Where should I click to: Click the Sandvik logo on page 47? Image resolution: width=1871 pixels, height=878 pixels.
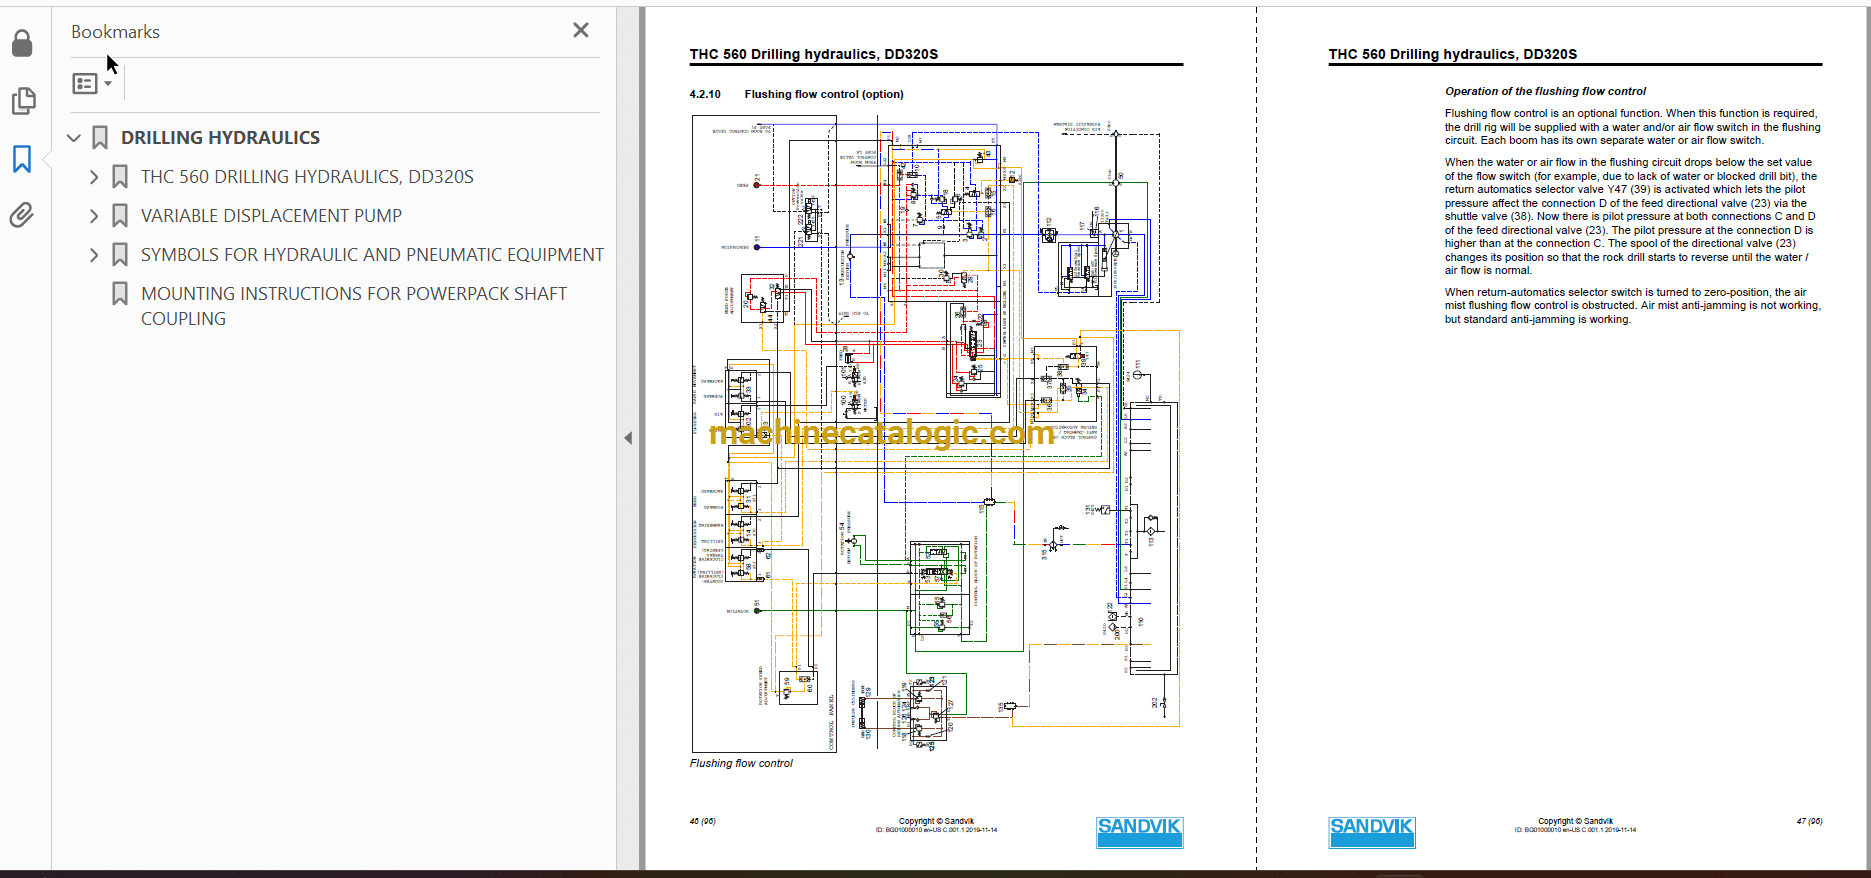pyautogui.click(x=1372, y=832)
